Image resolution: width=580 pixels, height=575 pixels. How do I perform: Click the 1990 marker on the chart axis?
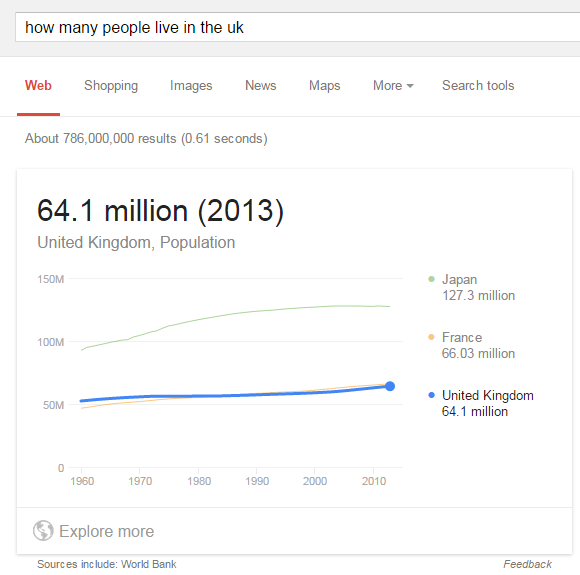click(x=257, y=481)
